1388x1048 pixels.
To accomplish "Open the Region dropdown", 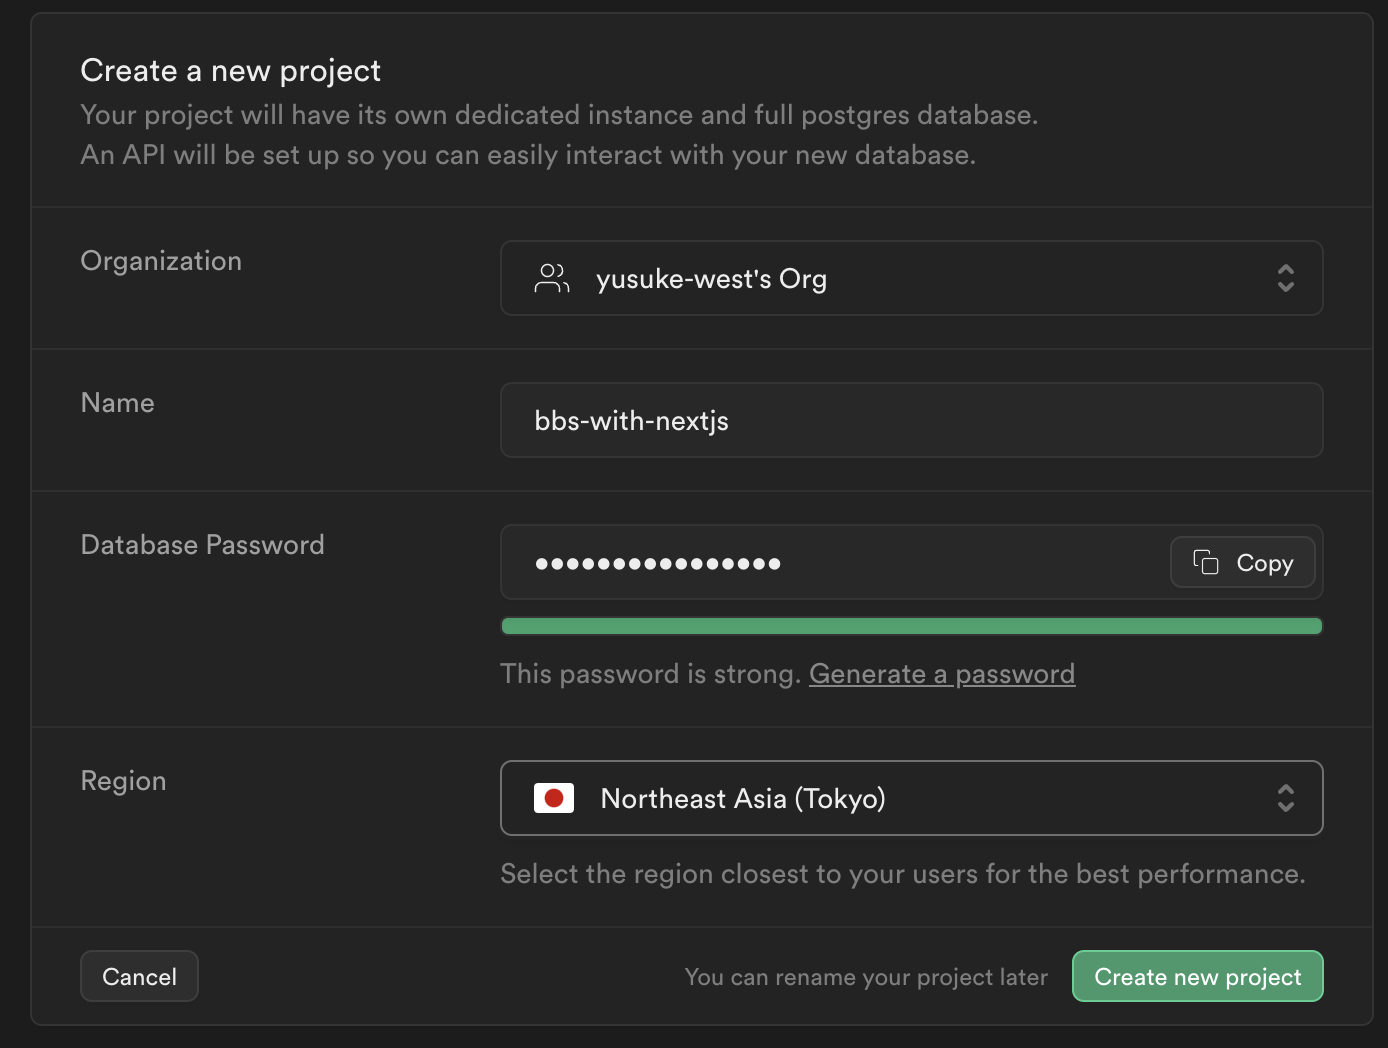I will (x=911, y=798).
